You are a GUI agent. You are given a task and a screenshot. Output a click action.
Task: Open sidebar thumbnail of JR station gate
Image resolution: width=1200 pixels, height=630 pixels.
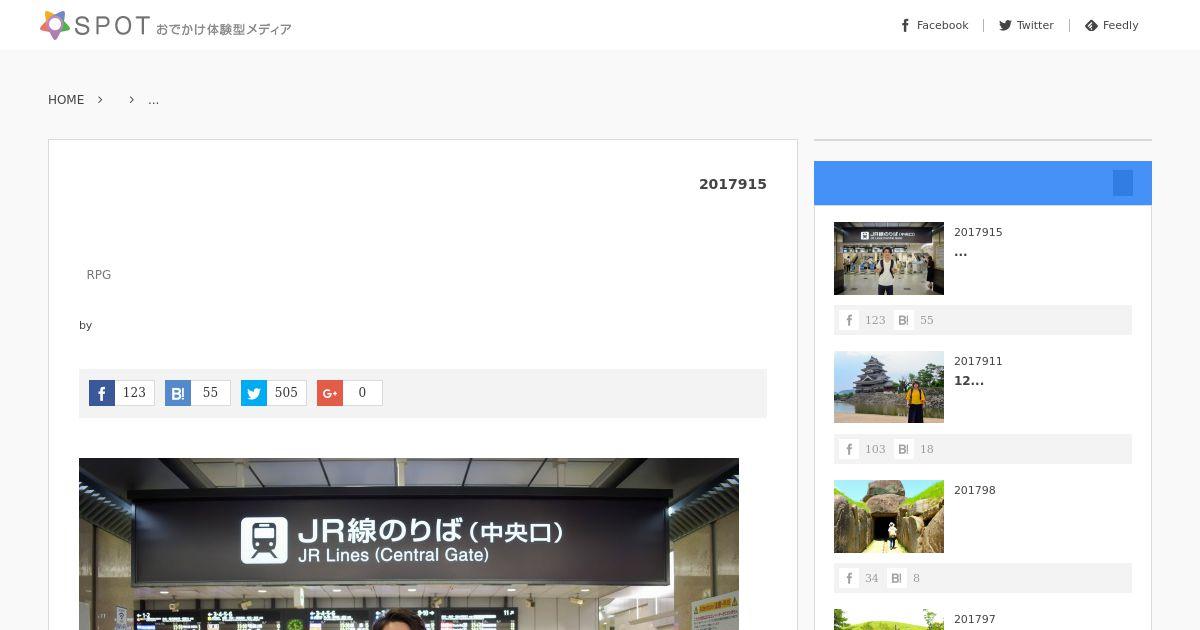(889, 258)
